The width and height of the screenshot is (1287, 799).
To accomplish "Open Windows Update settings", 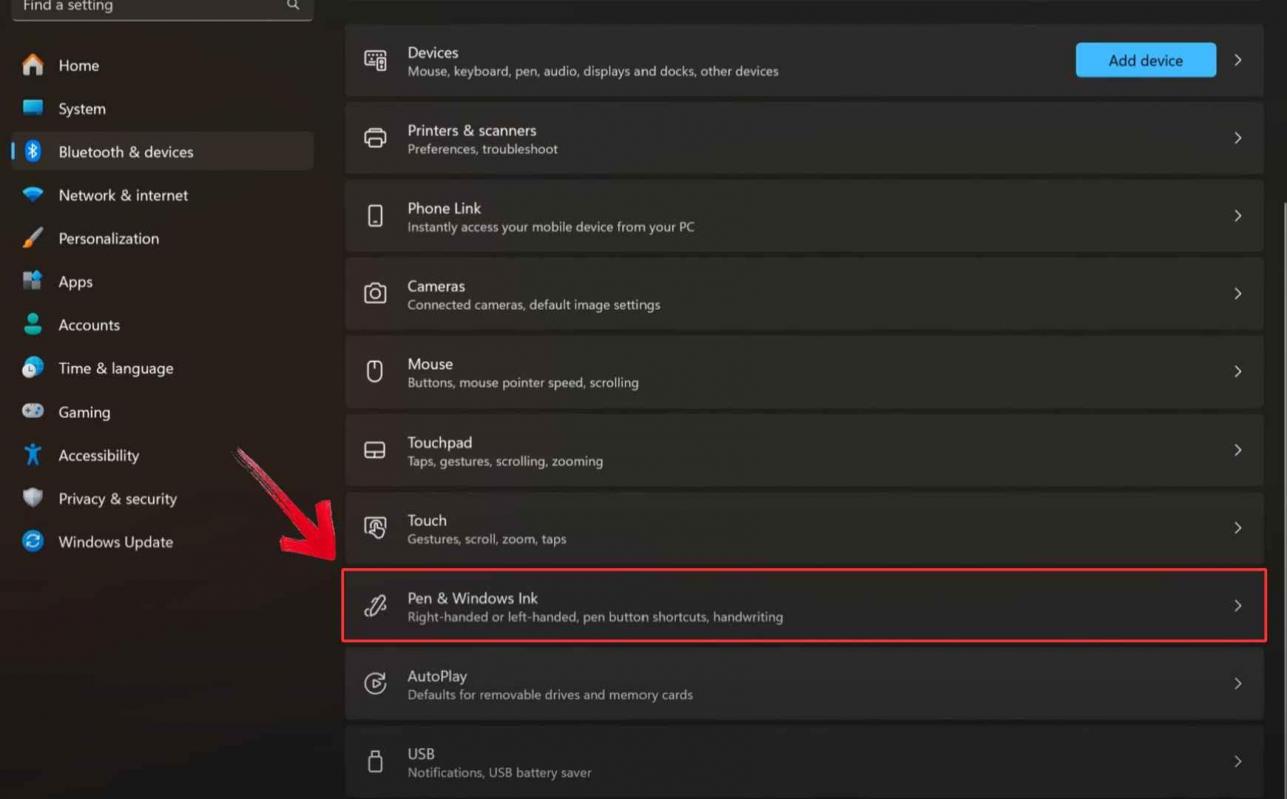I will (x=162, y=541).
